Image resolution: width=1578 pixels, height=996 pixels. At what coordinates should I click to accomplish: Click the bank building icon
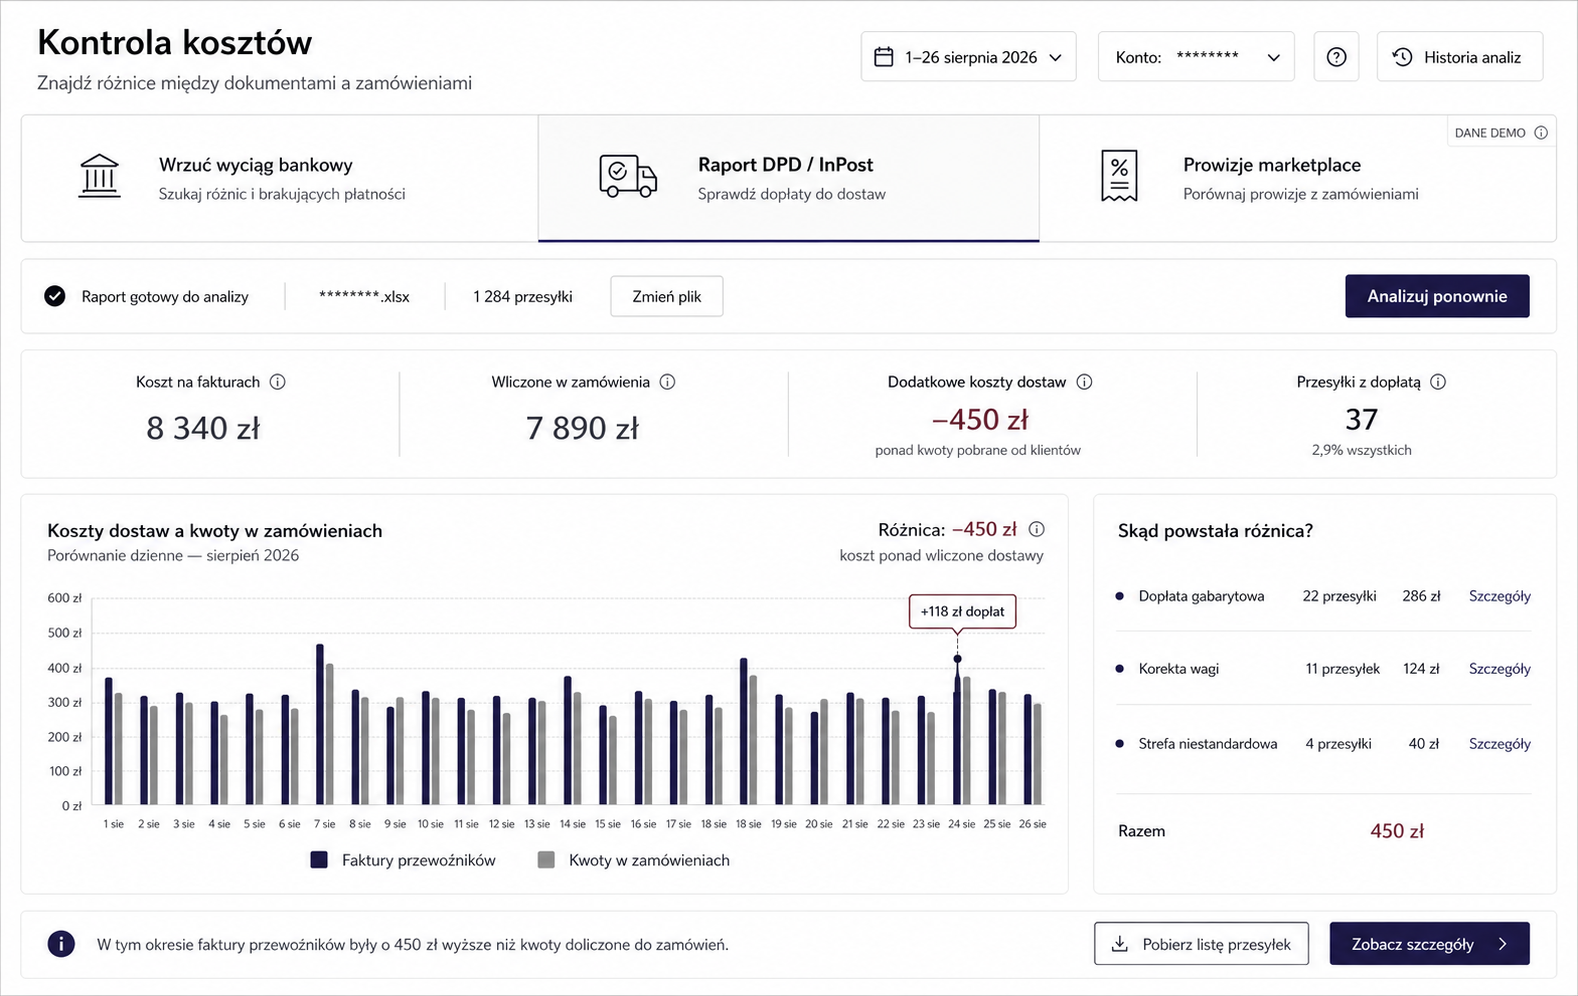(x=99, y=177)
